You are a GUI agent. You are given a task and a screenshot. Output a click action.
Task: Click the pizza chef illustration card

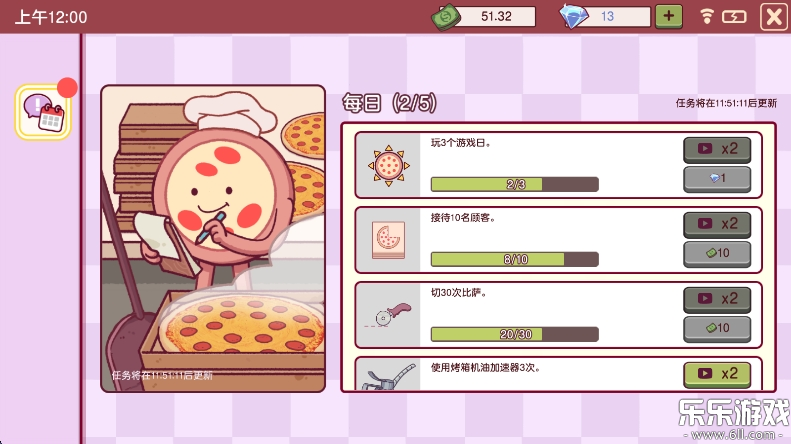click(x=213, y=238)
